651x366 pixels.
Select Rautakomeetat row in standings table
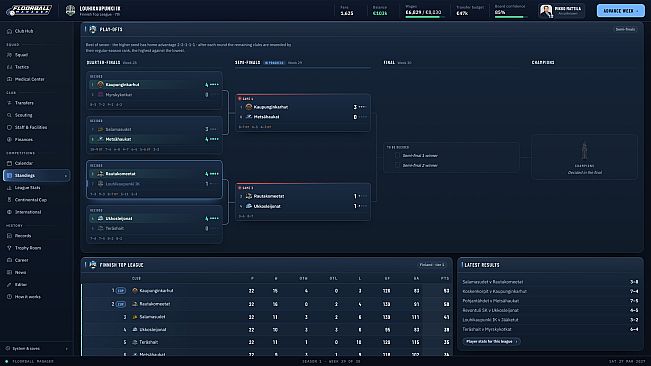coord(267,304)
